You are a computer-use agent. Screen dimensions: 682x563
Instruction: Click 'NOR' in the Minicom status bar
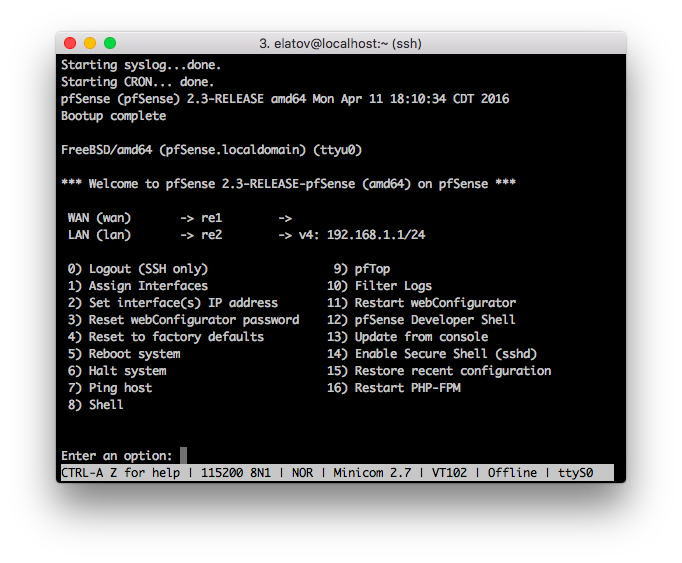302,473
